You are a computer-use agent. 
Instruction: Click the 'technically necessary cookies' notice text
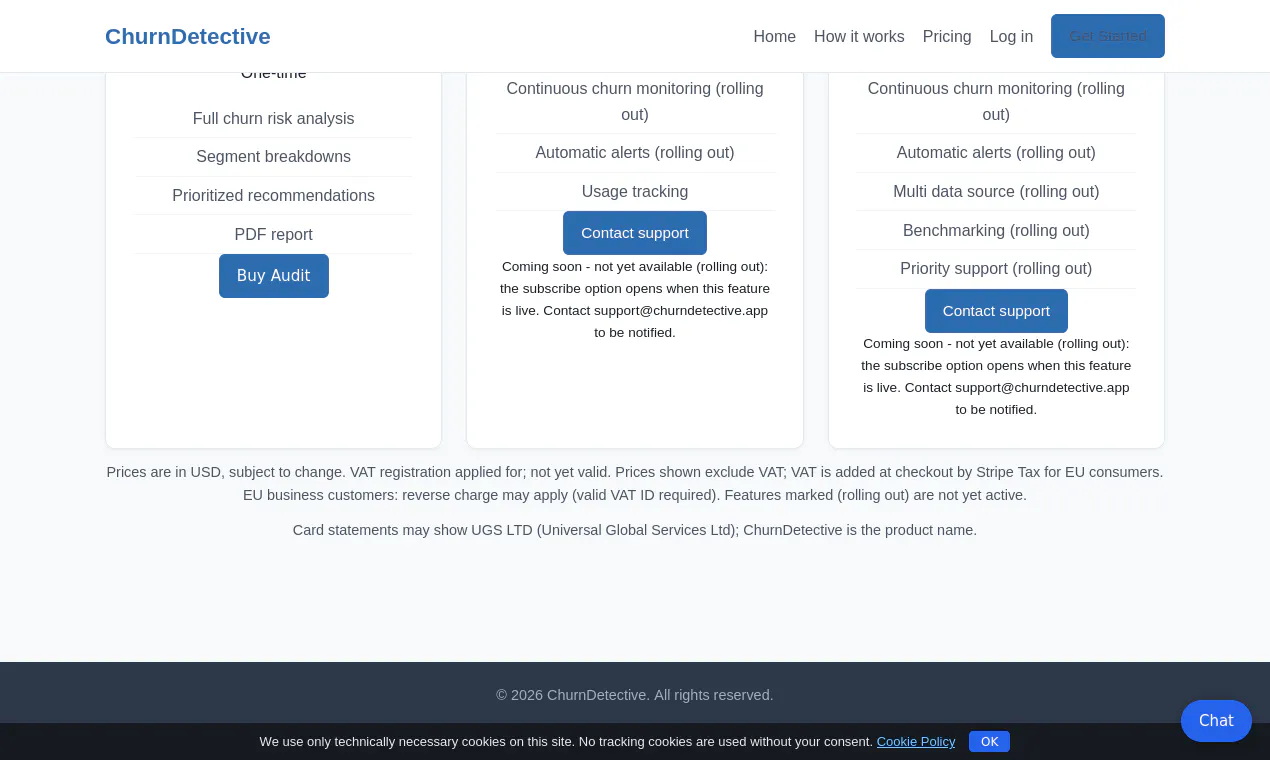click(x=566, y=742)
